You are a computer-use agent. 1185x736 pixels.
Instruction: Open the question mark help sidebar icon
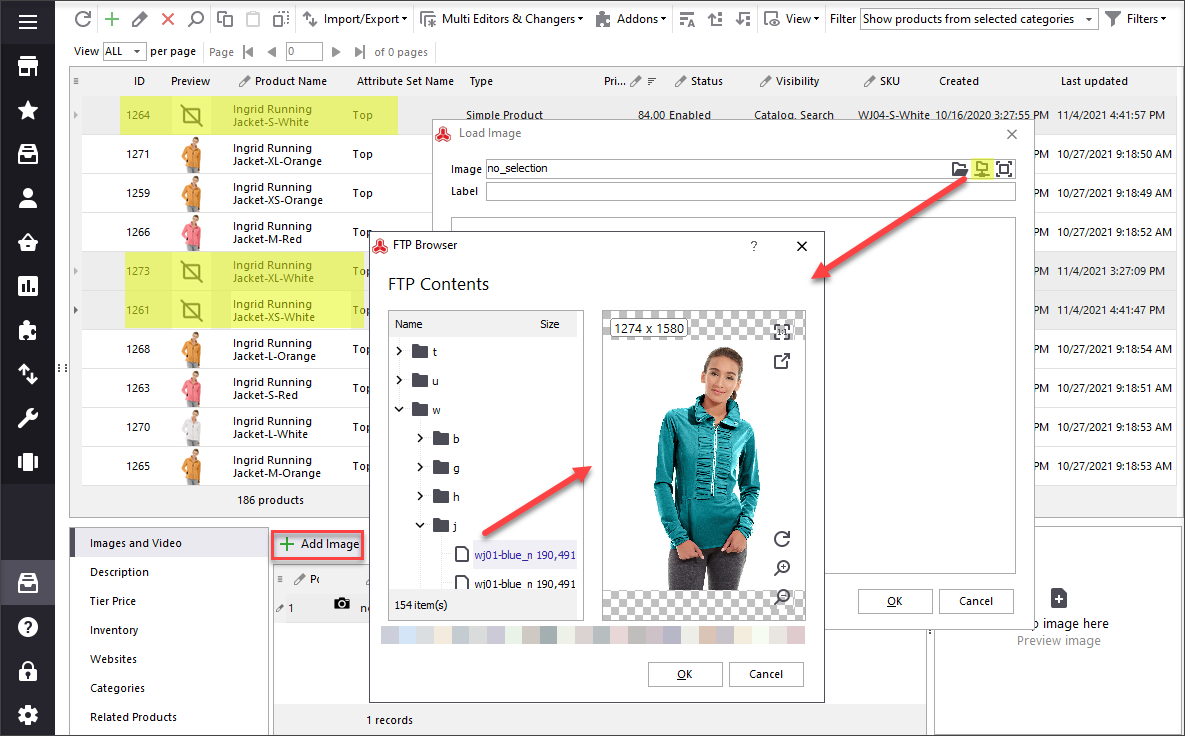click(x=28, y=627)
